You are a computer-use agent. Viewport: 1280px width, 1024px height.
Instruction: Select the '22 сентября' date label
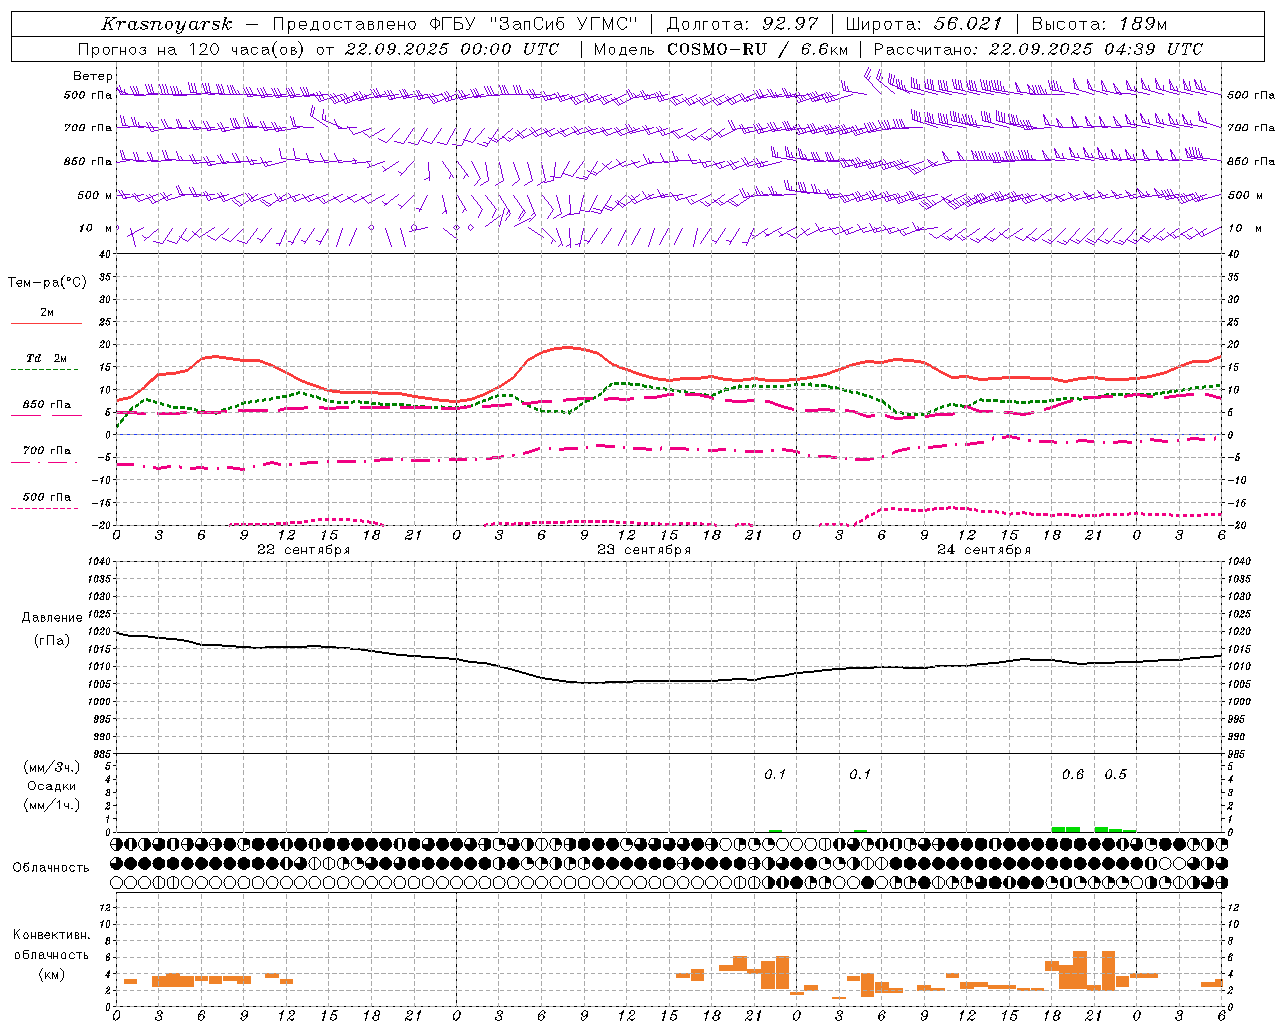(304, 550)
